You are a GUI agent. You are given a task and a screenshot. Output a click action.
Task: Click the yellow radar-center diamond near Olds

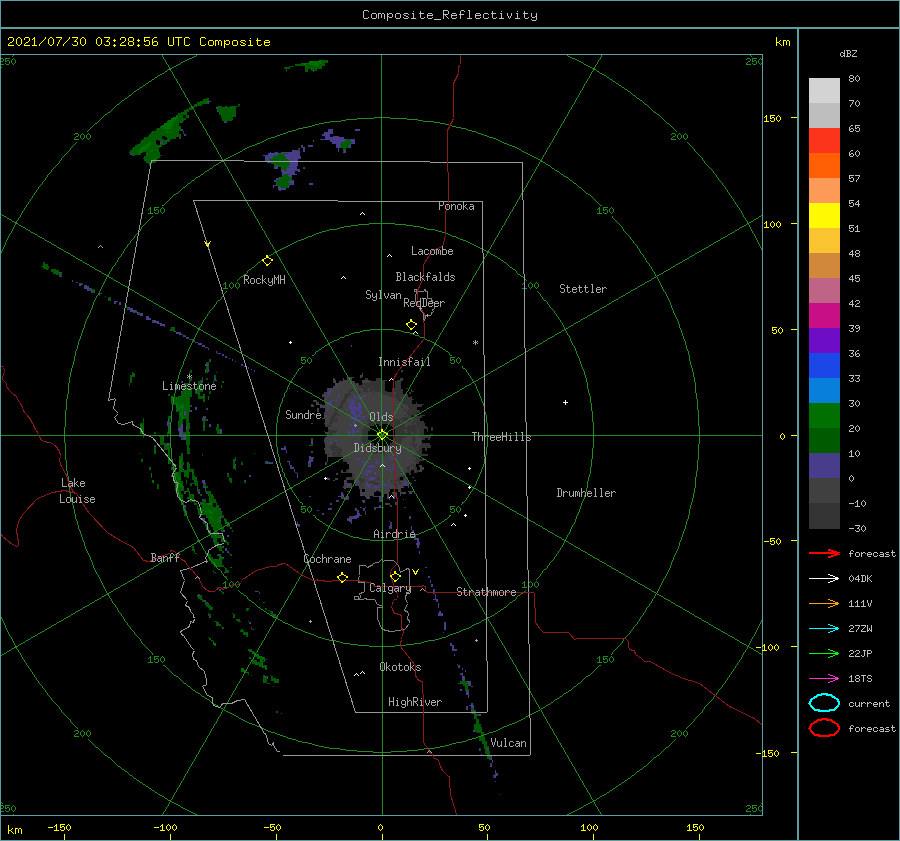click(x=382, y=435)
